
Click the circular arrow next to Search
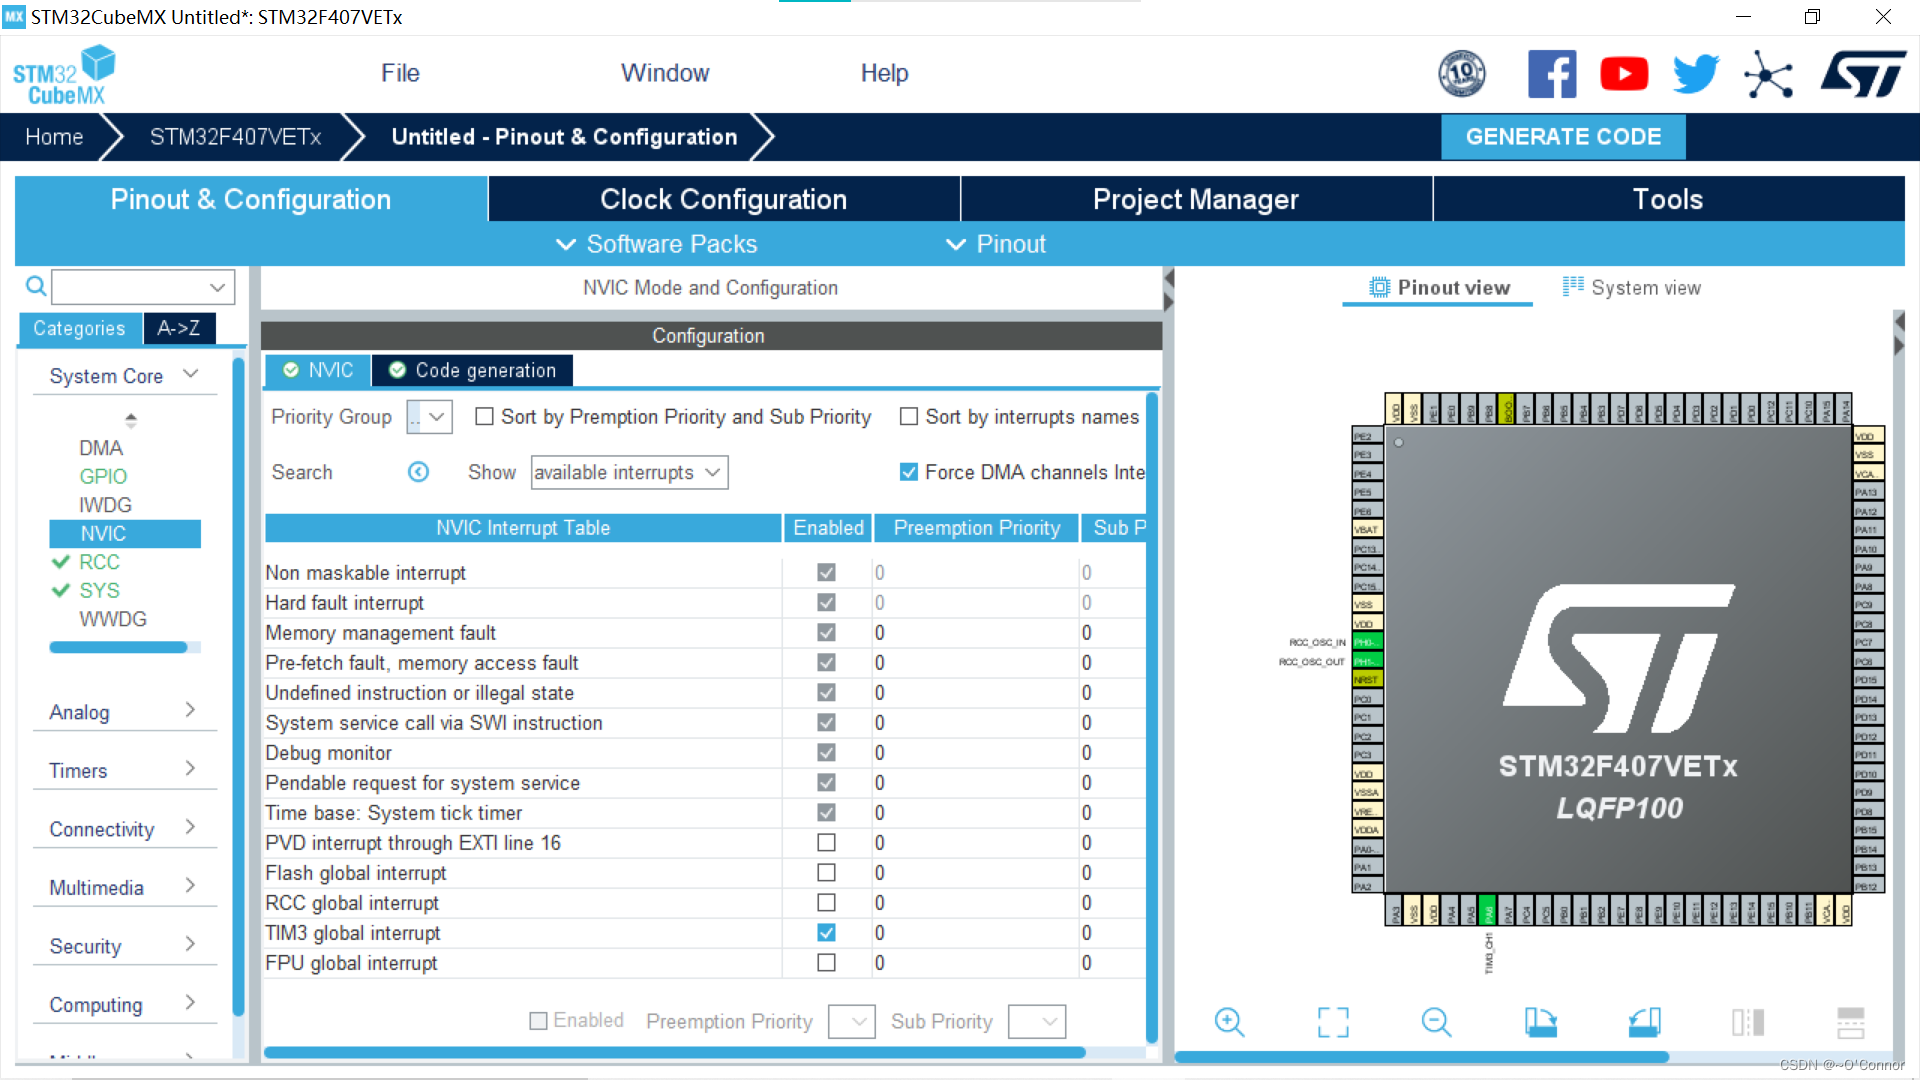coord(418,472)
